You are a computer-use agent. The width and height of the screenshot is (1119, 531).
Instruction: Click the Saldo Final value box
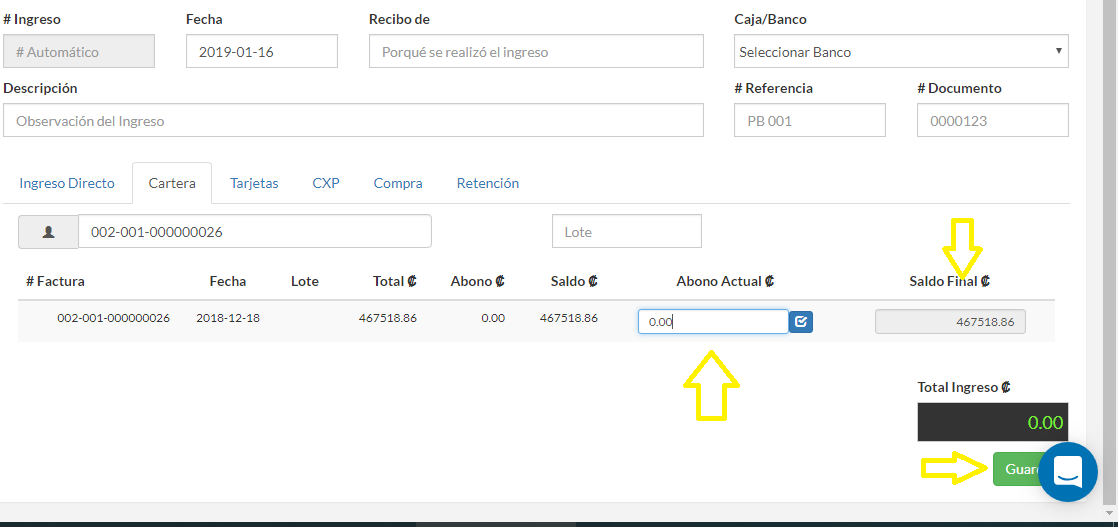tap(950, 322)
